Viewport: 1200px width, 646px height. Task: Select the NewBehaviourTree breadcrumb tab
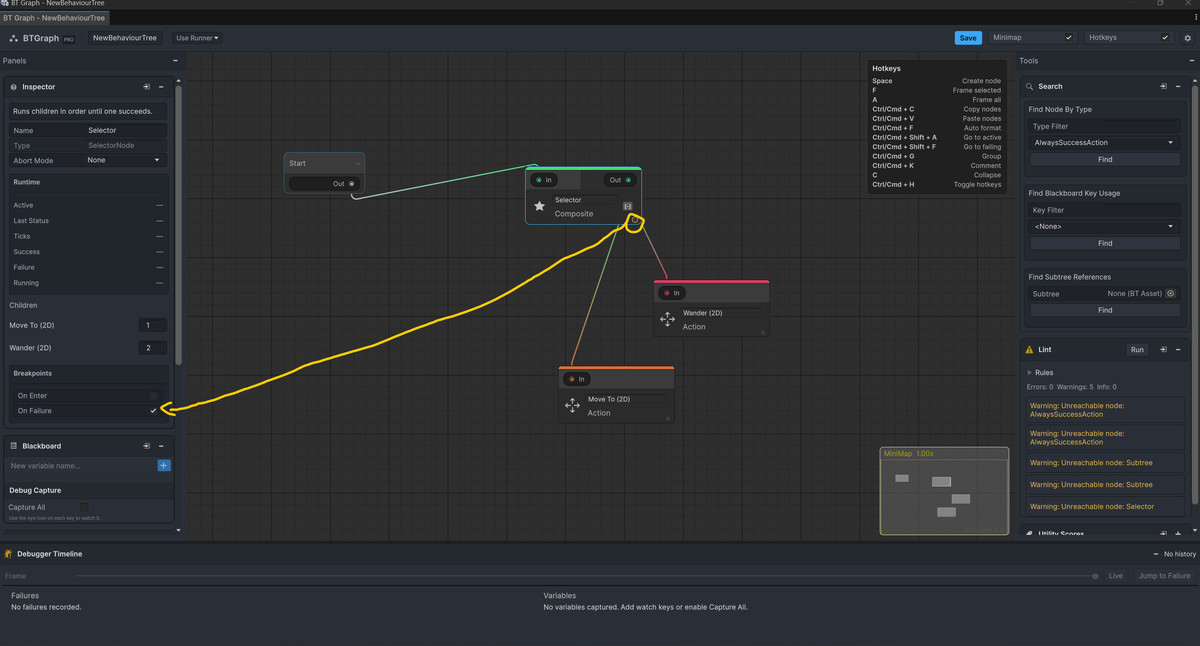click(125, 38)
